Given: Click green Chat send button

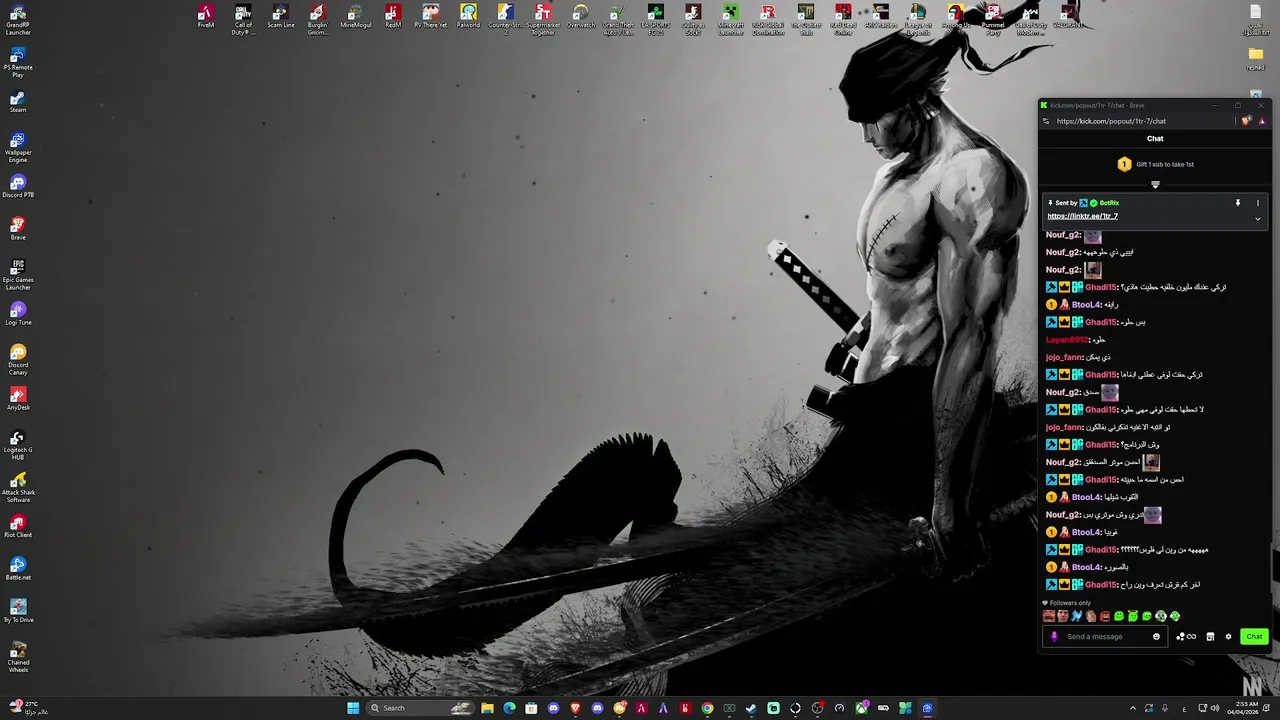Looking at the screenshot, I should (x=1254, y=637).
